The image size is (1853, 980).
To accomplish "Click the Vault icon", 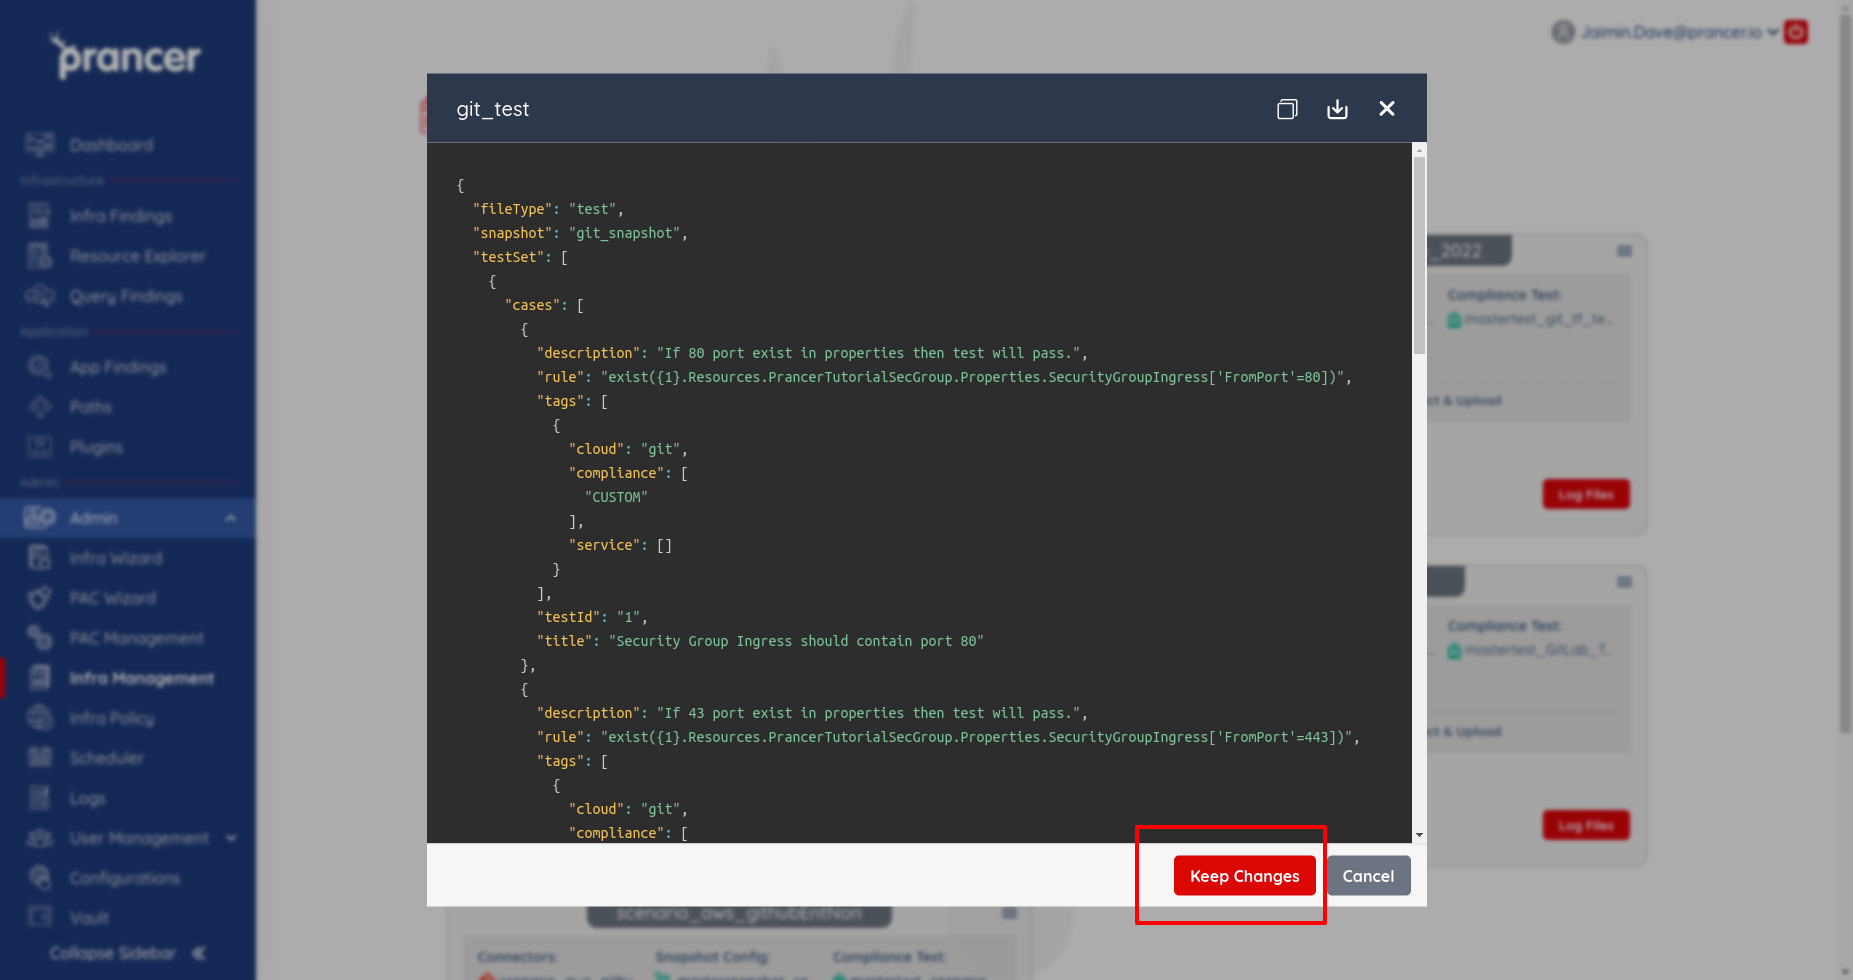I will tap(40, 917).
